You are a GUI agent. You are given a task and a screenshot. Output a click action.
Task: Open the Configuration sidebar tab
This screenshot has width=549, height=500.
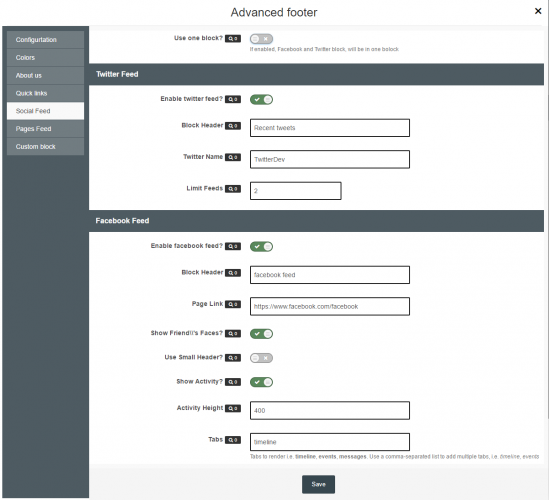[x=45, y=40]
